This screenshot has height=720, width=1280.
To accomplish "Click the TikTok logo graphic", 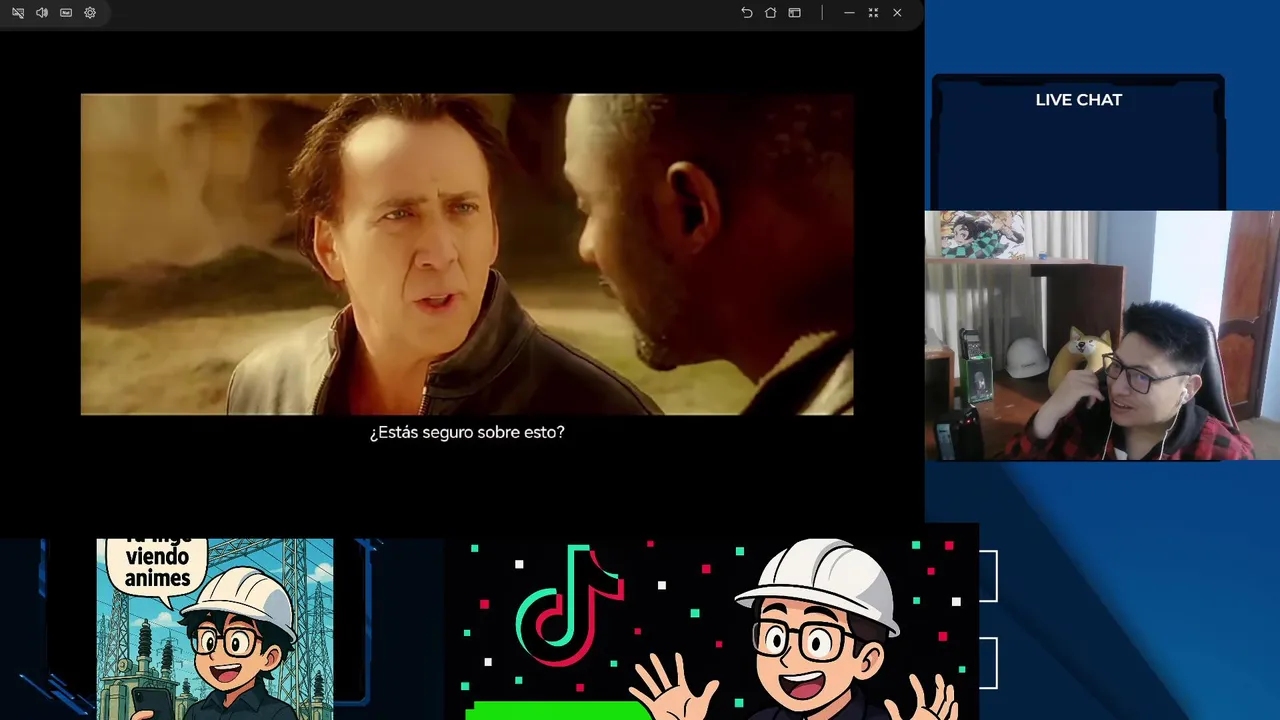I will pos(570,605).
